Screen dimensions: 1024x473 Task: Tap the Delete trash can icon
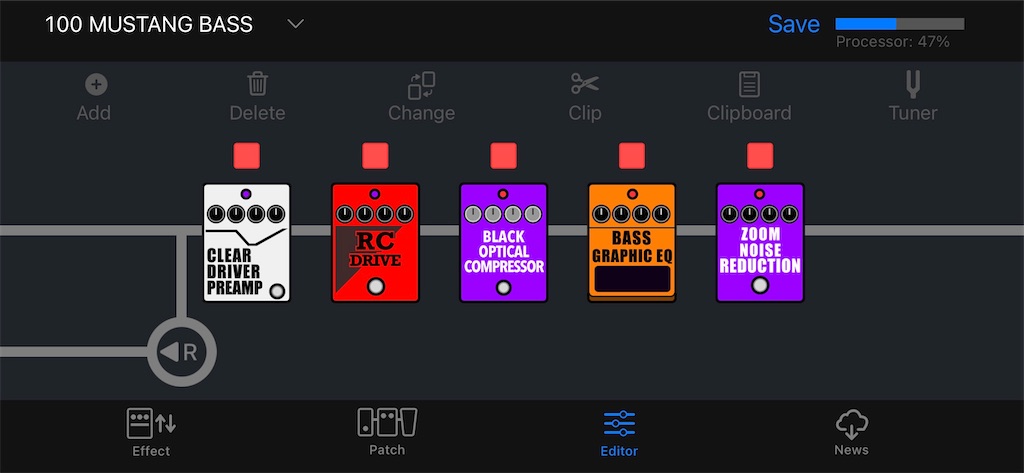pyautogui.click(x=257, y=84)
